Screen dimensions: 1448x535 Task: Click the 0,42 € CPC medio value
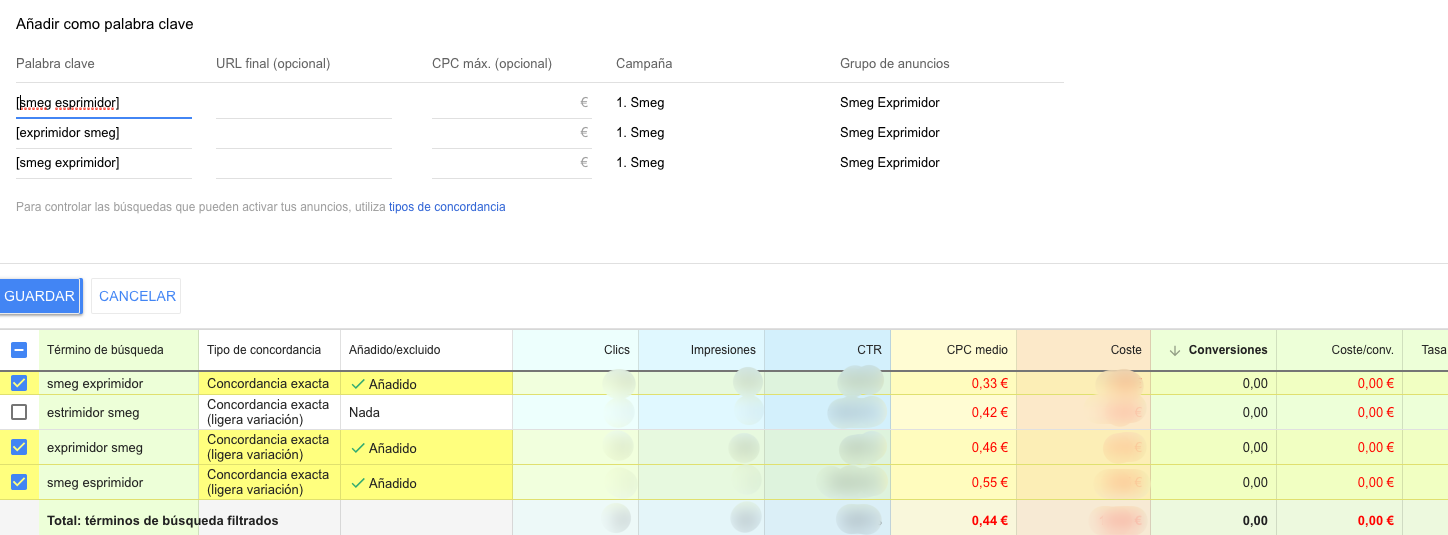coord(989,412)
